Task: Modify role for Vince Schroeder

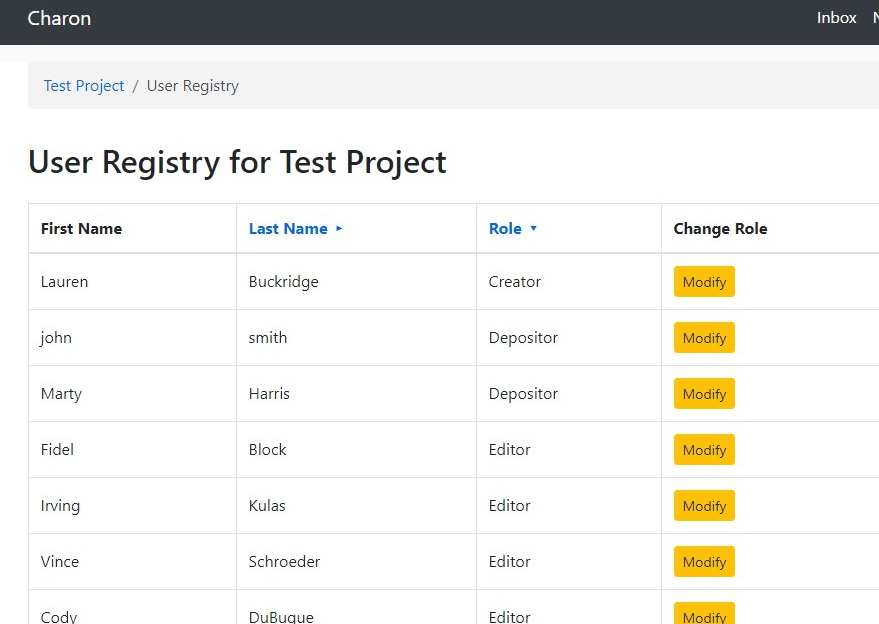Action: coord(704,562)
